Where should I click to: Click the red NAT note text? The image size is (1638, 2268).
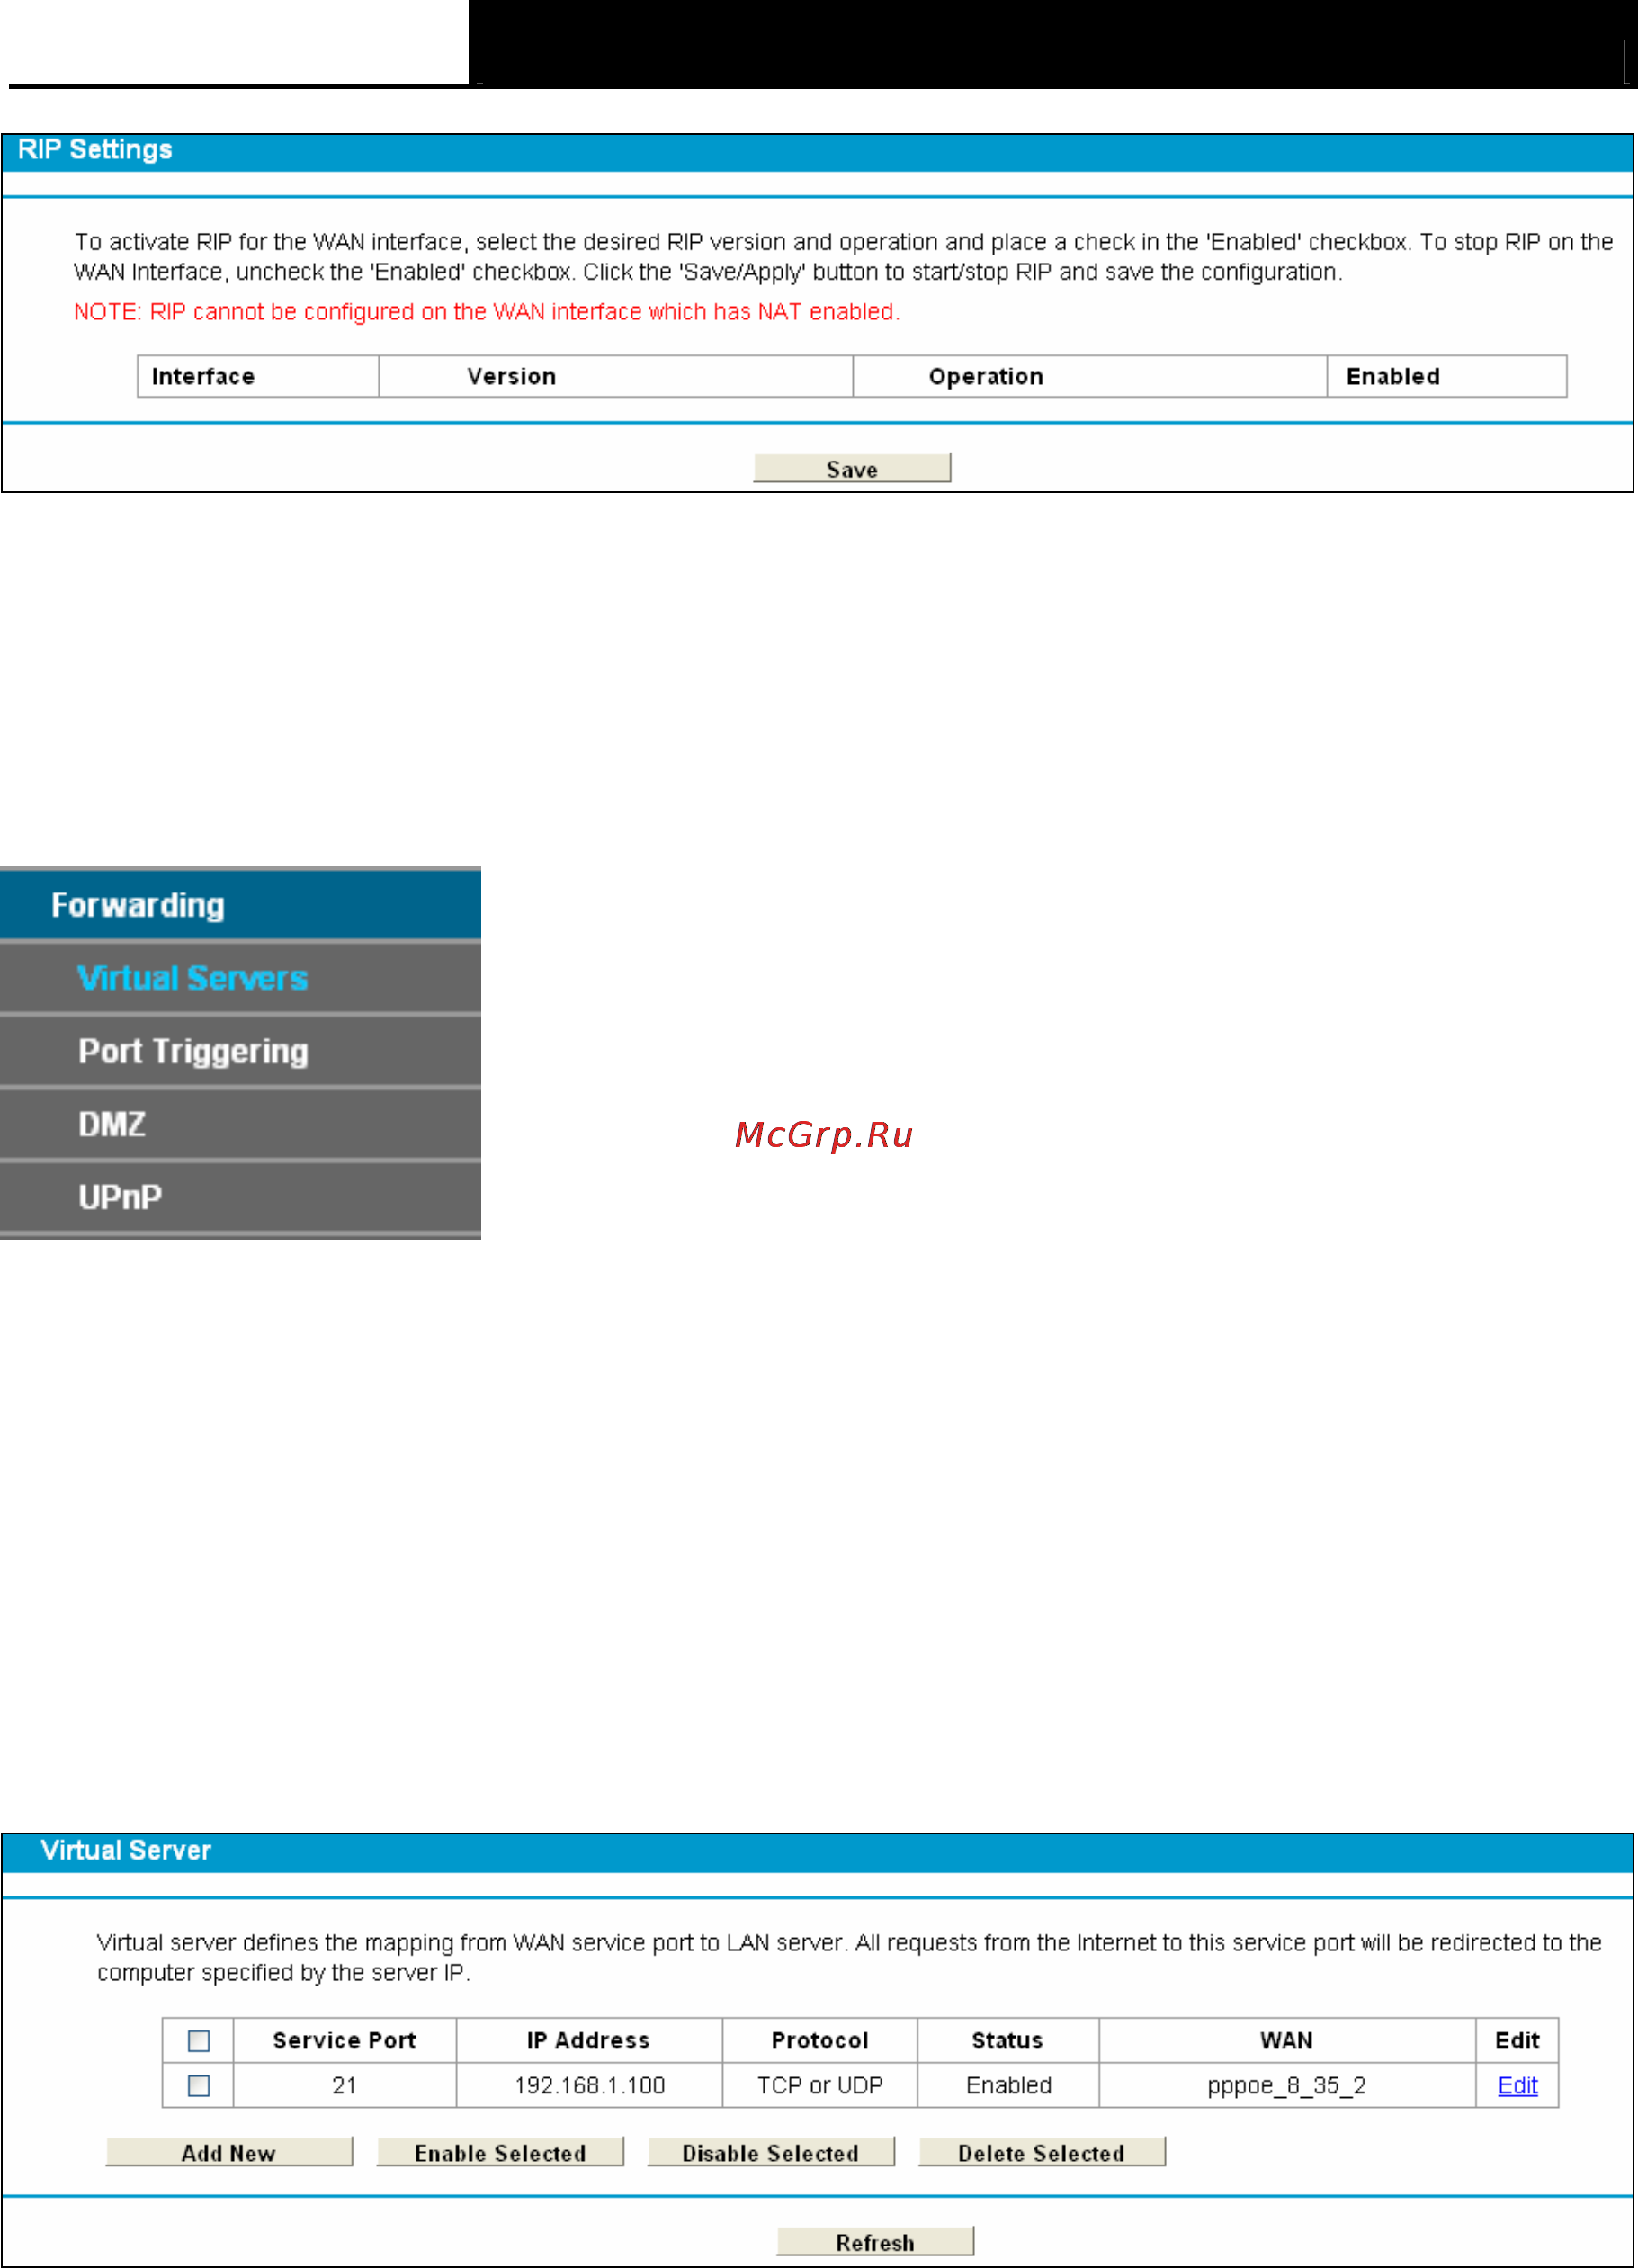[487, 312]
